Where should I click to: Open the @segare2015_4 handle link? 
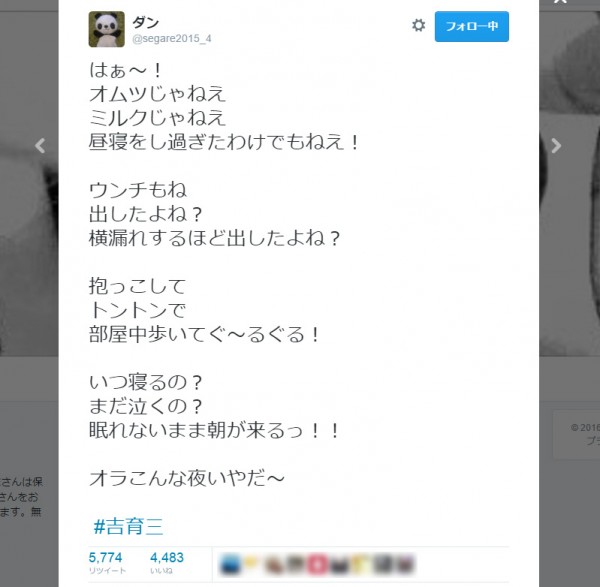point(171,39)
